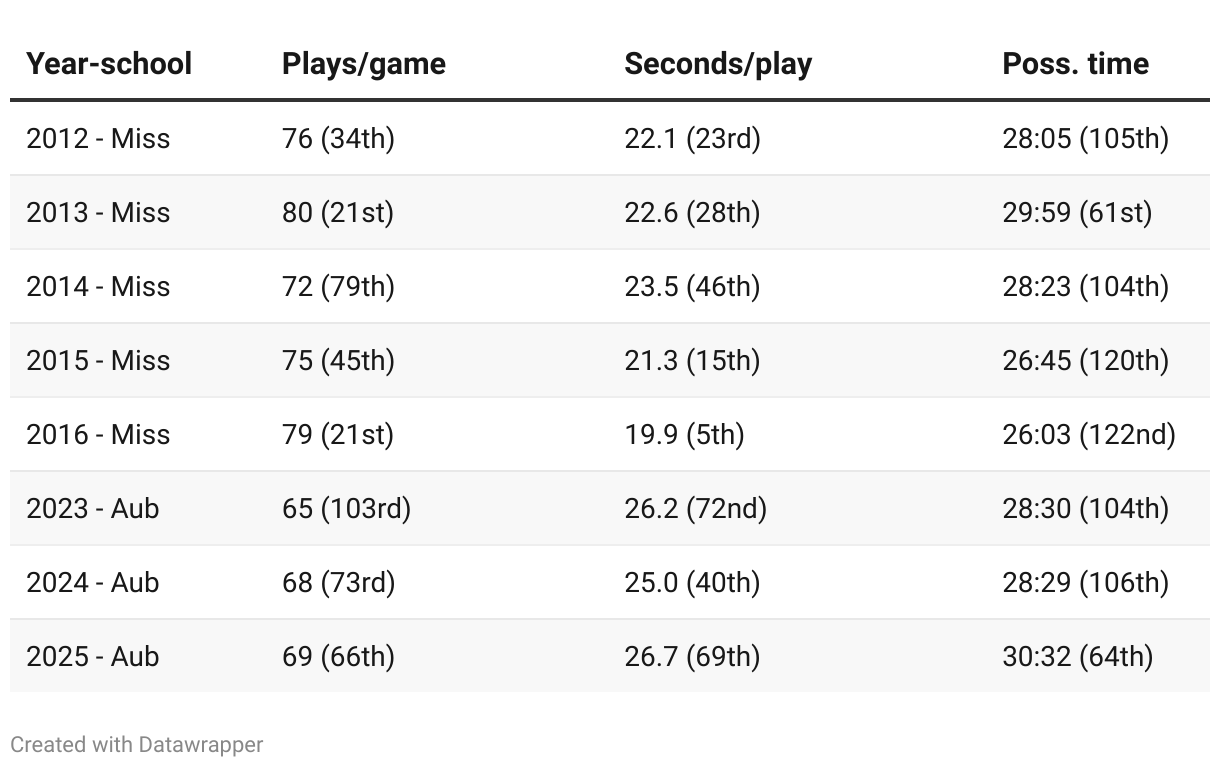Click the 26:03 (122nd) possession time cell
The width and height of the screenshot is (1220, 768).
[1089, 435]
